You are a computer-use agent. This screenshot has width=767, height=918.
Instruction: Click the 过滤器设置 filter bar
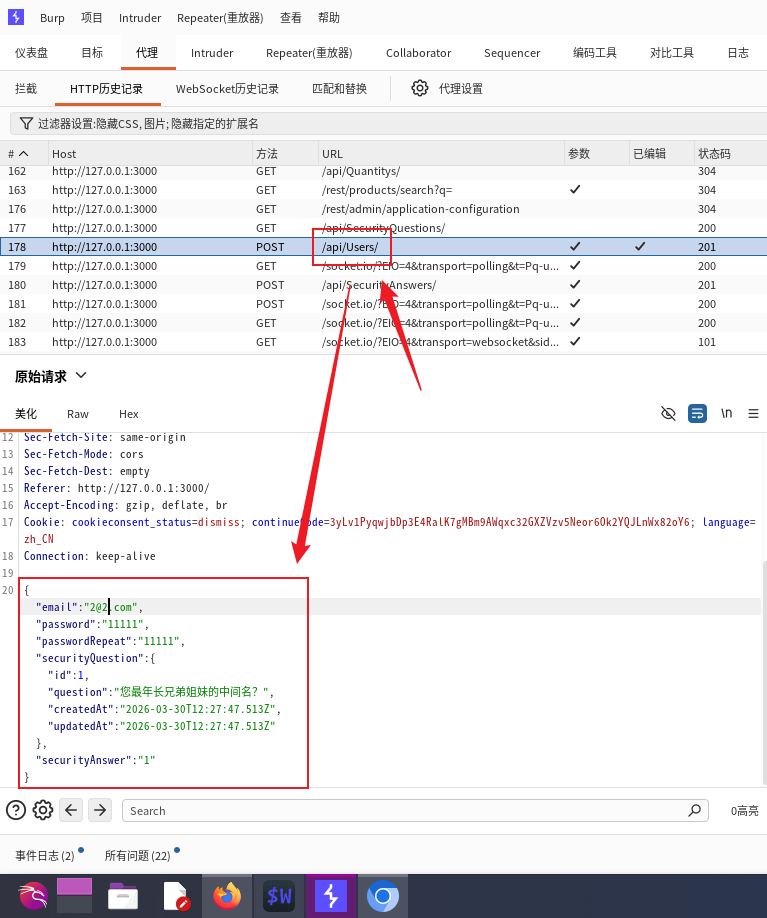pyautogui.click(x=389, y=124)
